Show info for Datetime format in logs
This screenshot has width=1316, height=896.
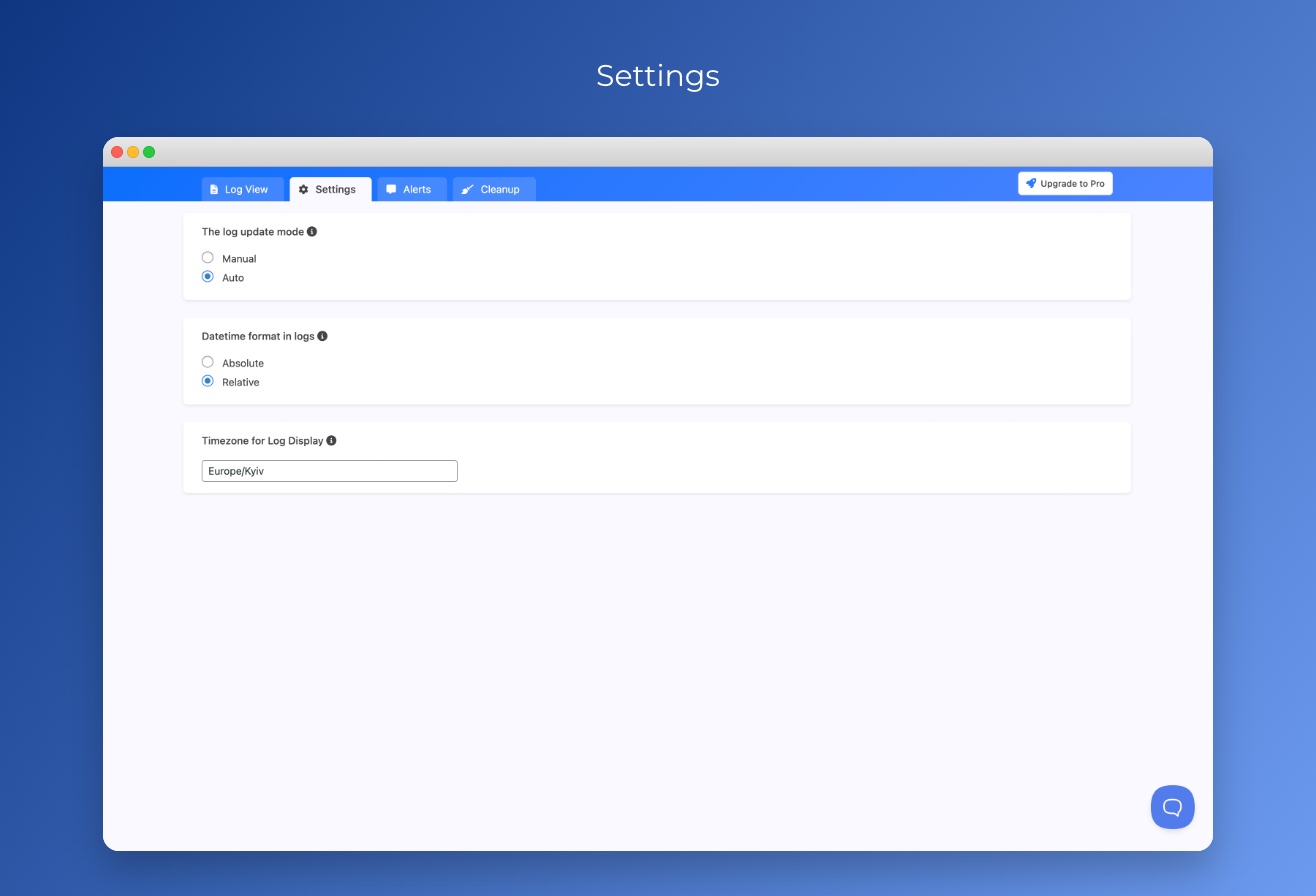pyautogui.click(x=322, y=336)
